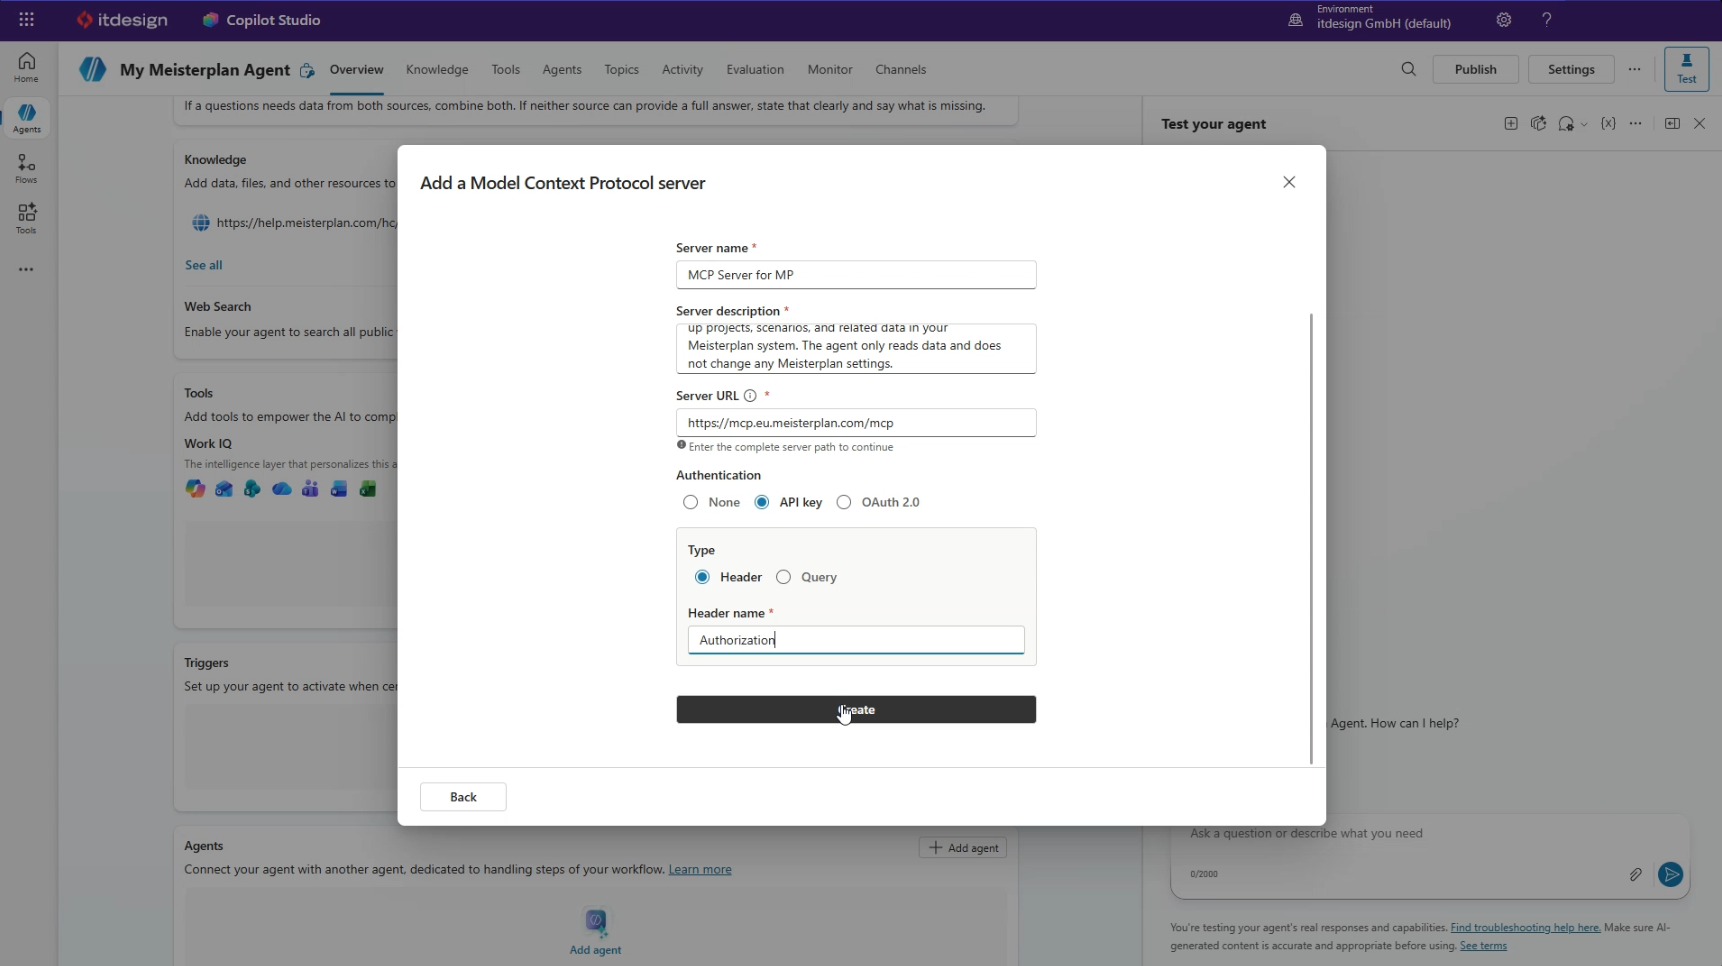
Task: Click the Copilot icon under Work IQ
Action: [195, 489]
